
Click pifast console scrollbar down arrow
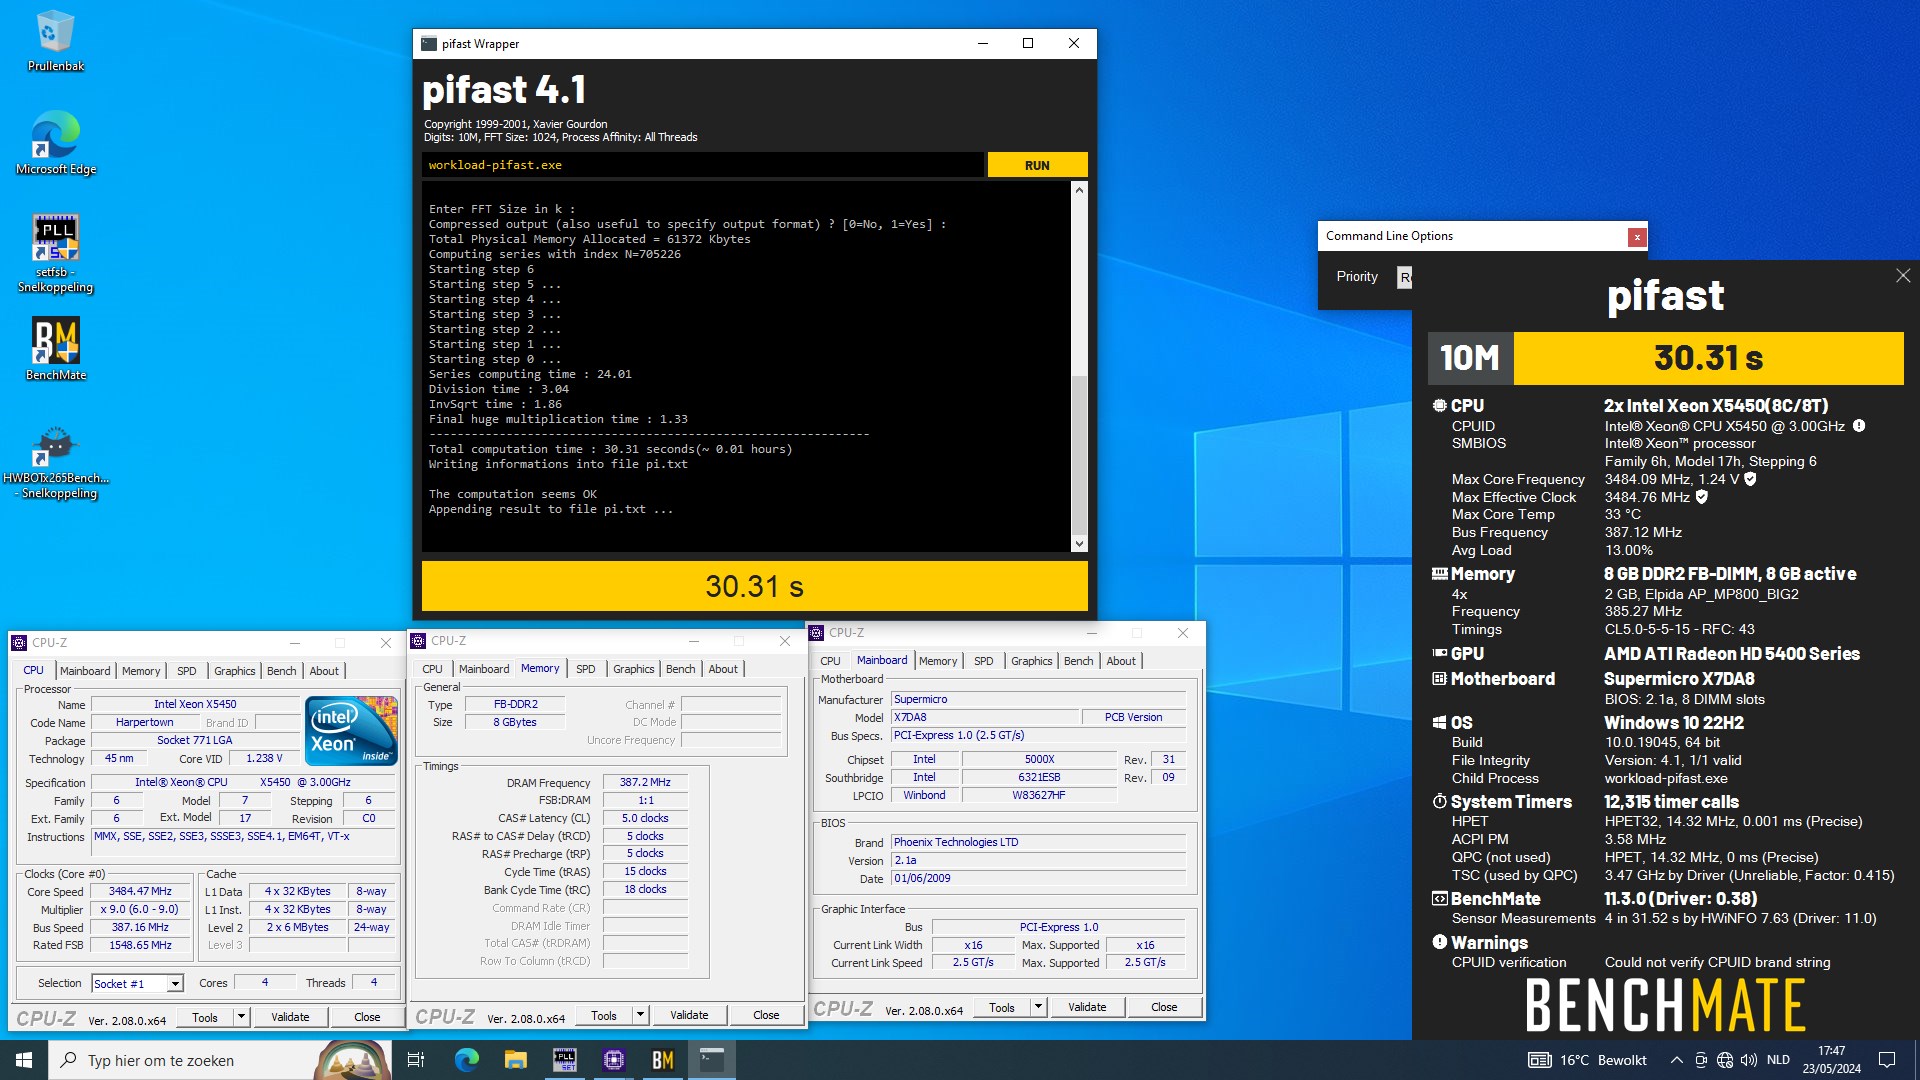pos(1079,544)
